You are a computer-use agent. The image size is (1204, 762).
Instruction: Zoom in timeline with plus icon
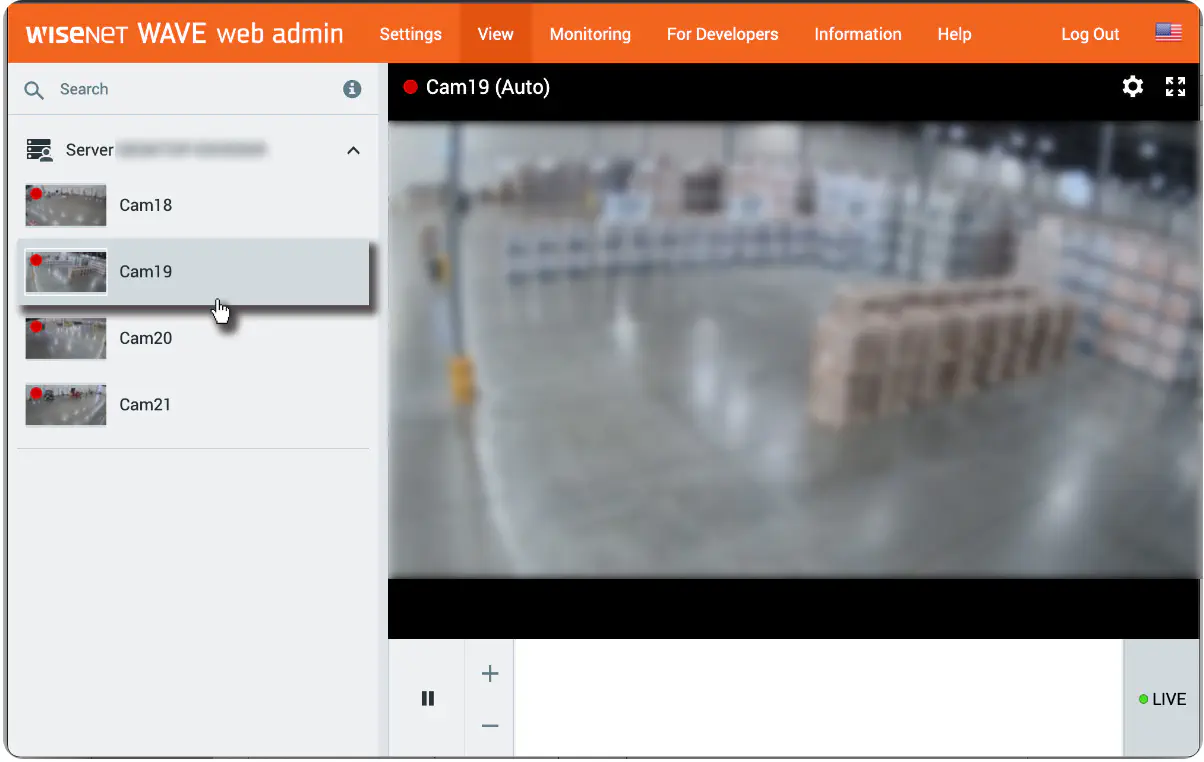point(490,674)
